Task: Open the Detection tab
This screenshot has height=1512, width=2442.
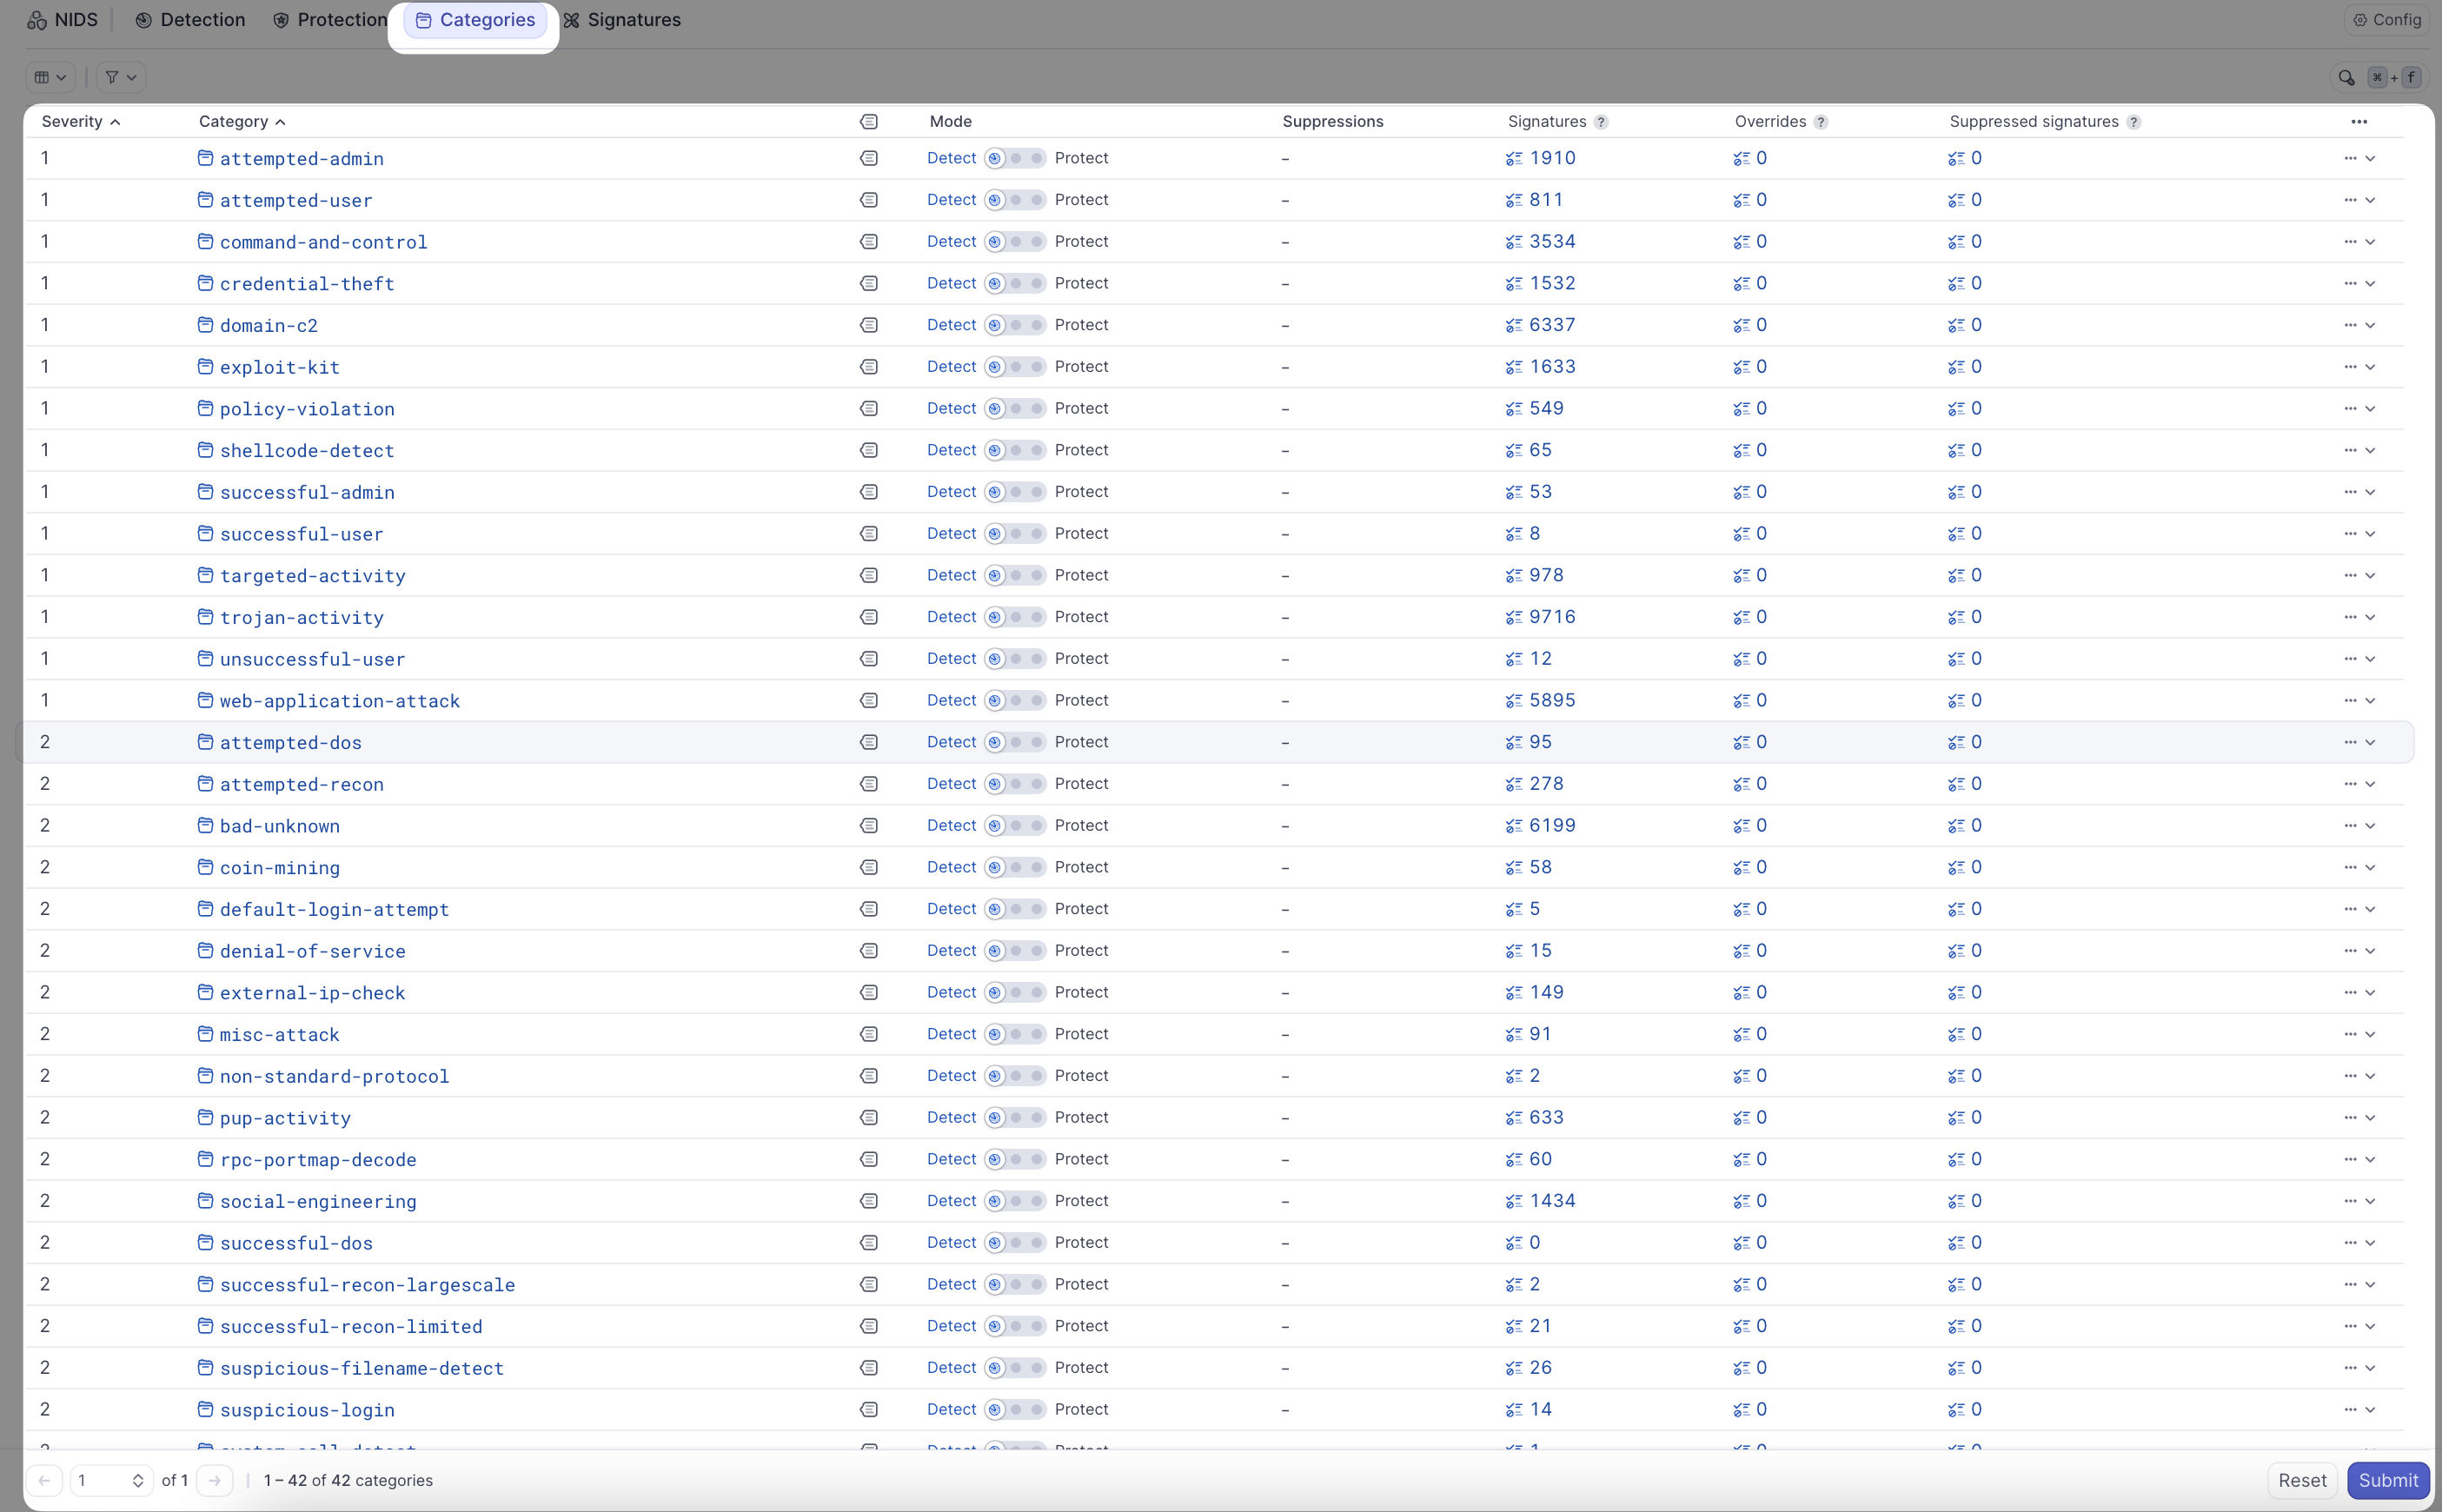Action: click(190, 20)
